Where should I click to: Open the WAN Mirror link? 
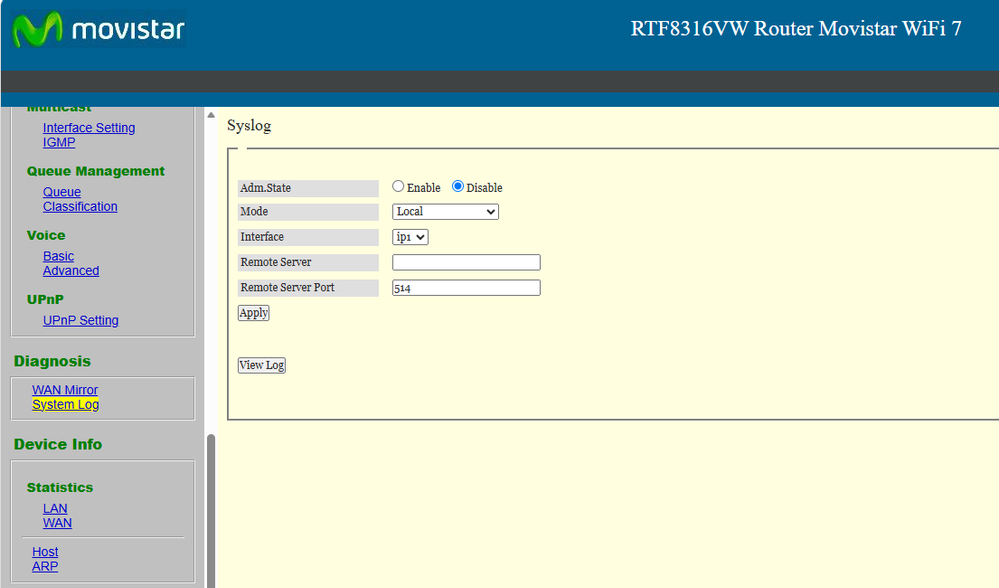pos(65,390)
